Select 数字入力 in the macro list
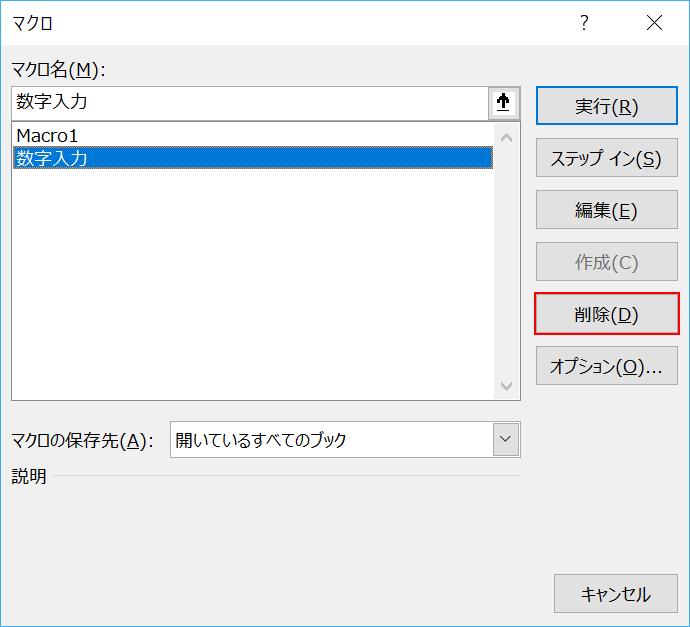Image resolution: width=690 pixels, height=627 pixels. (x=253, y=158)
